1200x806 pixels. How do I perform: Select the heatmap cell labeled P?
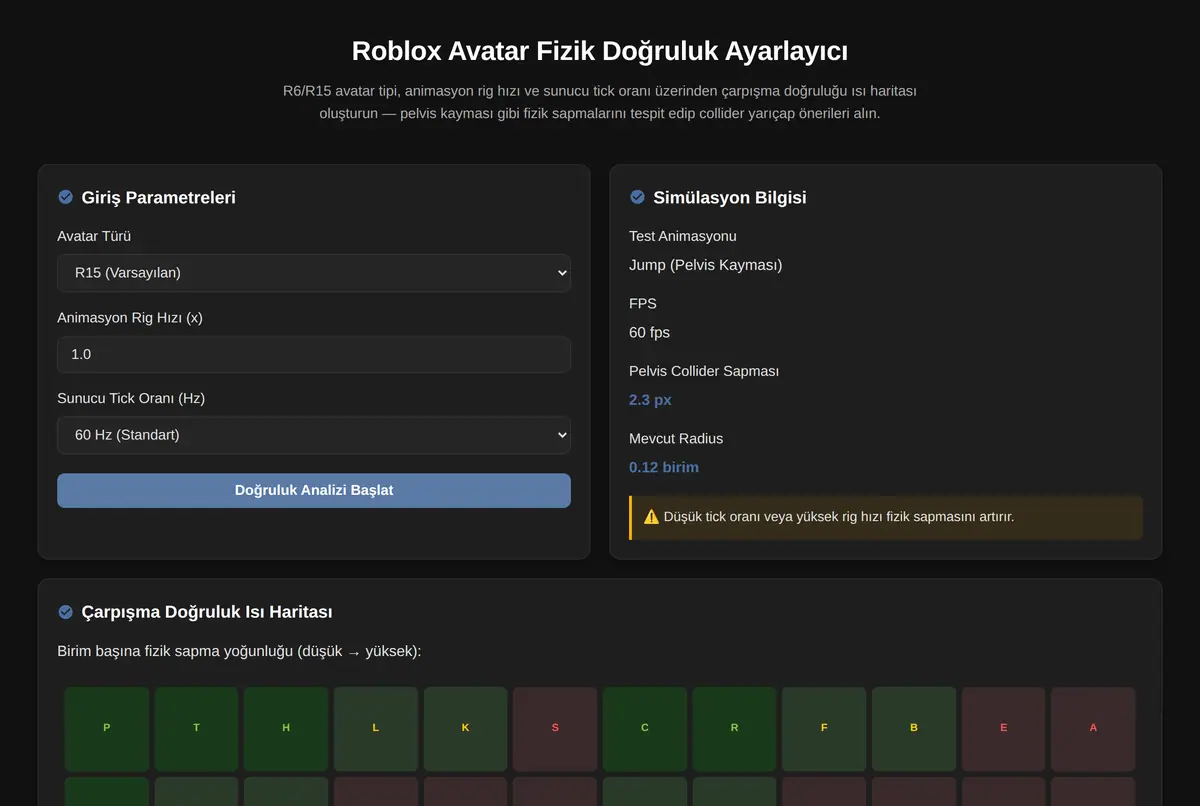click(x=107, y=728)
